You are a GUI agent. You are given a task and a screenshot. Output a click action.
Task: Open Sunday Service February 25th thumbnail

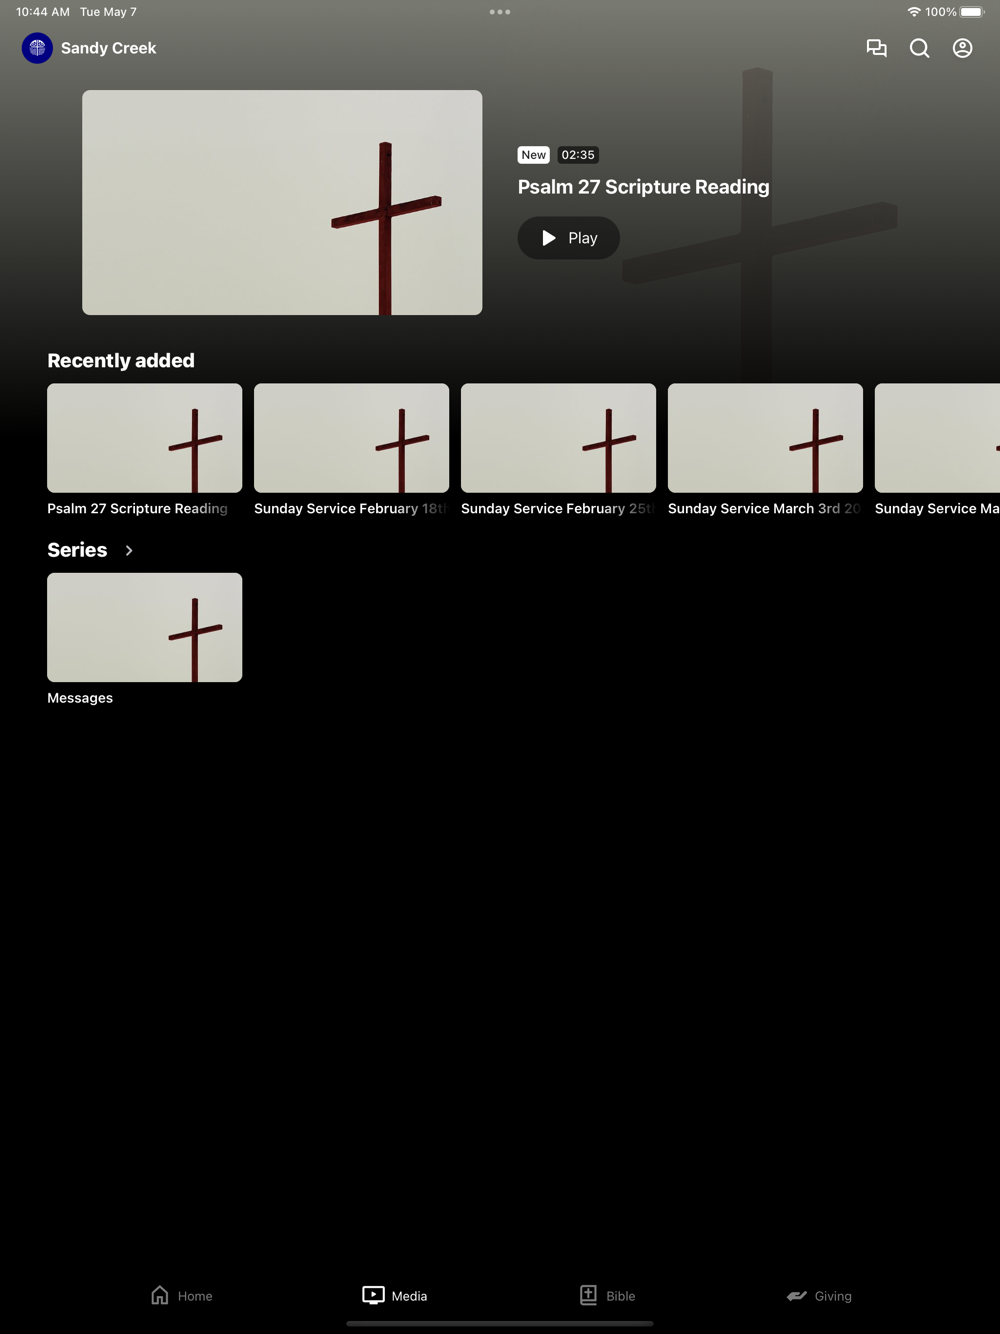click(559, 438)
